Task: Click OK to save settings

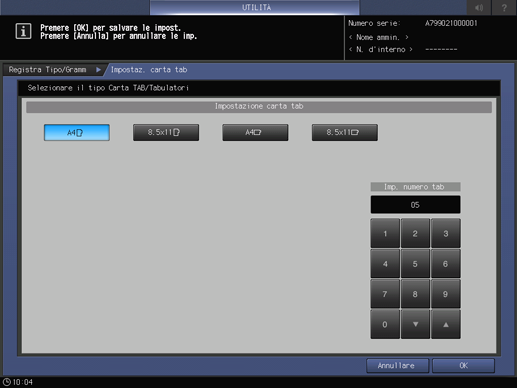Action: 463,366
